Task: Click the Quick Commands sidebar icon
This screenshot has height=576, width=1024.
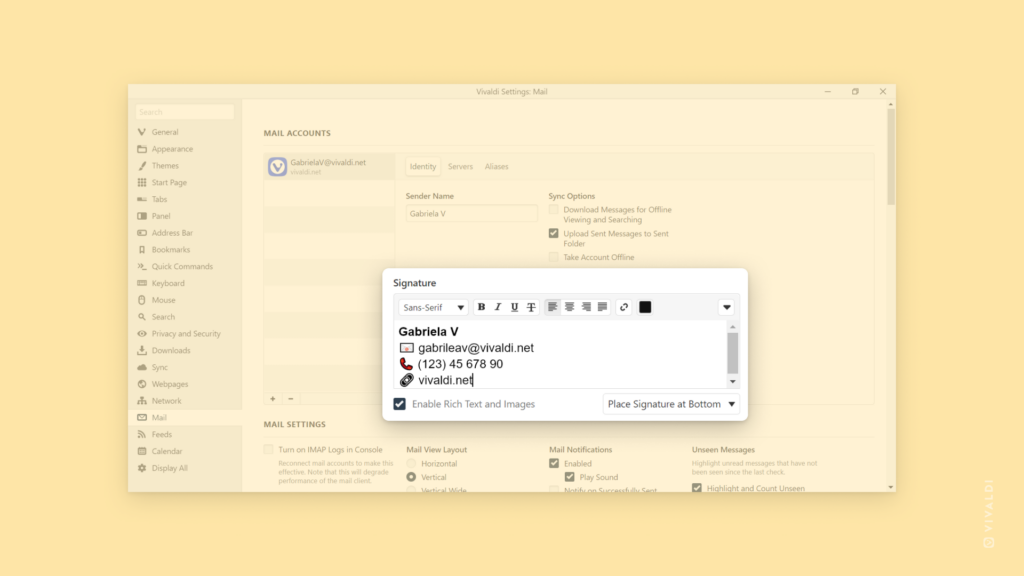Action: pyautogui.click(x=142, y=266)
